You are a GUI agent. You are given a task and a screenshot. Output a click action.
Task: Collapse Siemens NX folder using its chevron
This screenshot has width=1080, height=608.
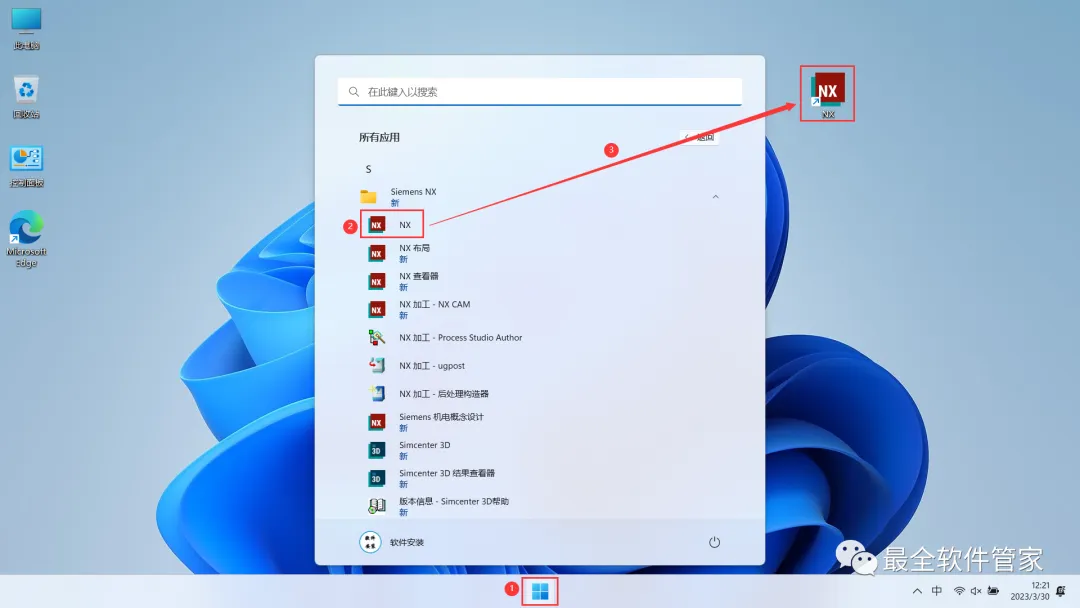tap(716, 197)
